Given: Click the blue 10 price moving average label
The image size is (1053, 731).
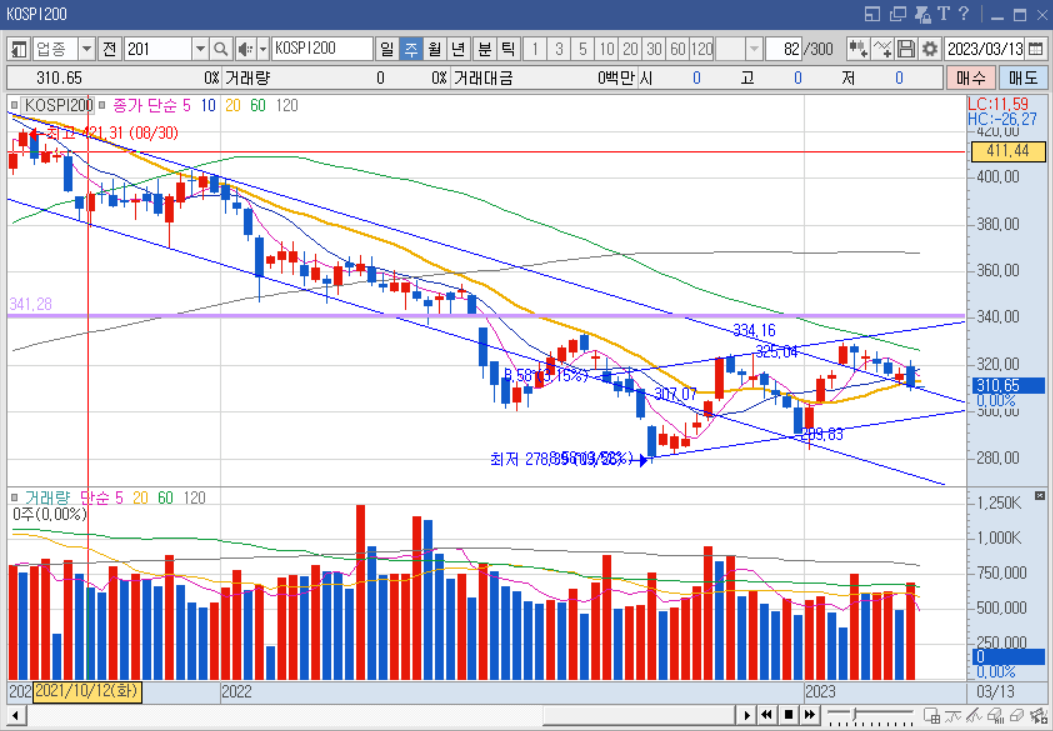Looking at the screenshot, I should 208,105.
